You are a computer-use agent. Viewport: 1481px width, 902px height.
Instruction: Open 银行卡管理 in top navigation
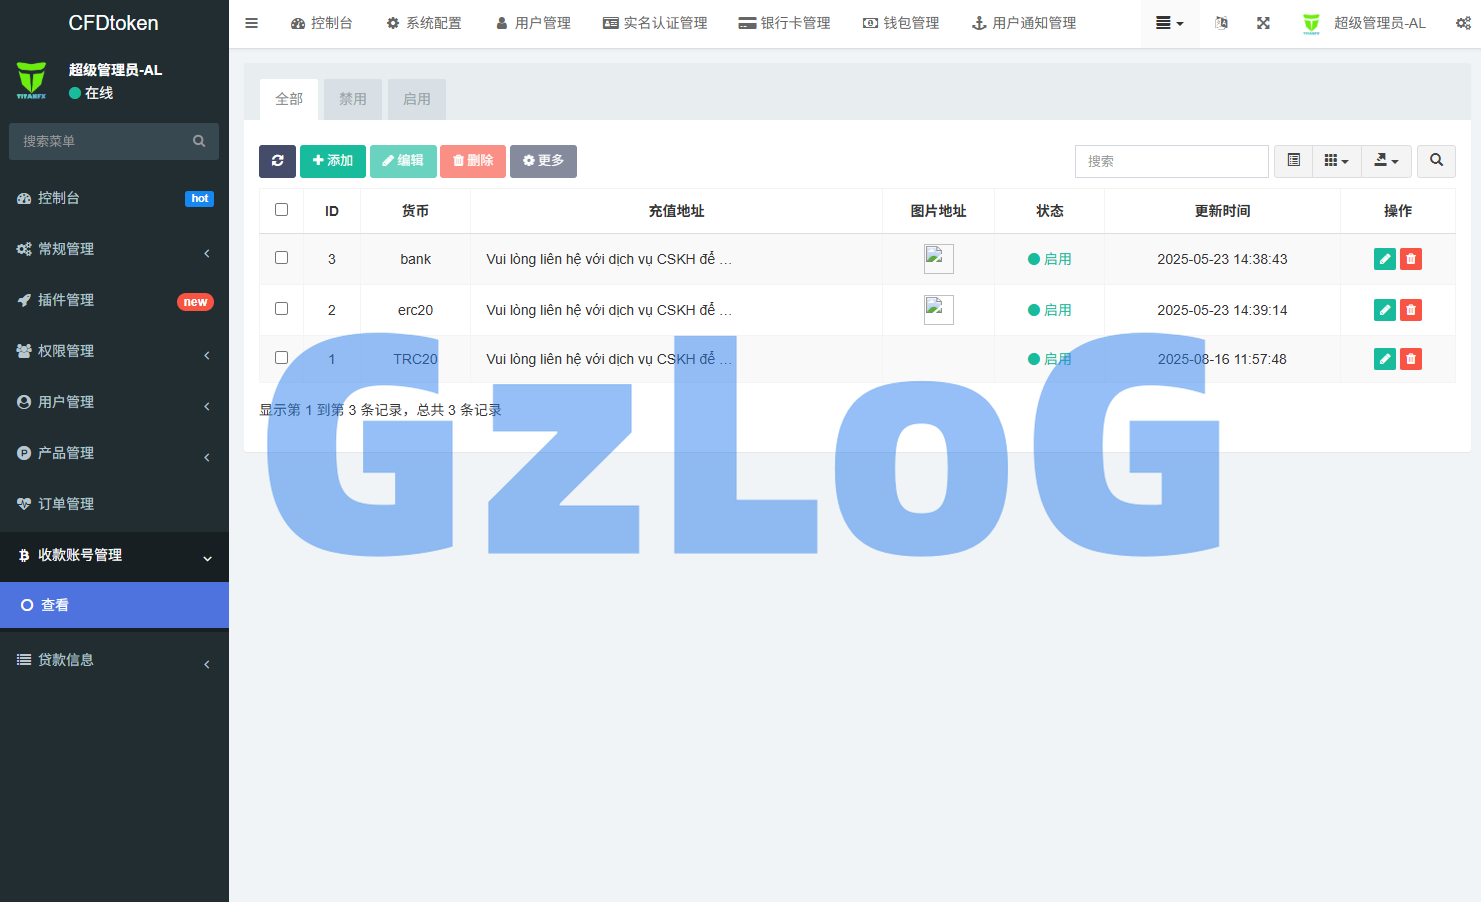click(784, 23)
